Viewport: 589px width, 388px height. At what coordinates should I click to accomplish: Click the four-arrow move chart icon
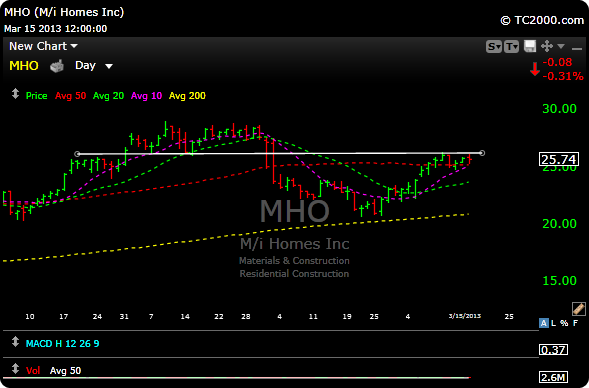point(547,46)
